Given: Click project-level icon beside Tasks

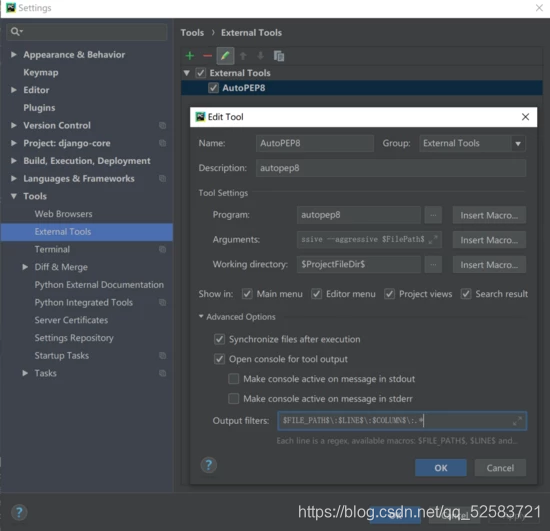Looking at the screenshot, I should (162, 373).
